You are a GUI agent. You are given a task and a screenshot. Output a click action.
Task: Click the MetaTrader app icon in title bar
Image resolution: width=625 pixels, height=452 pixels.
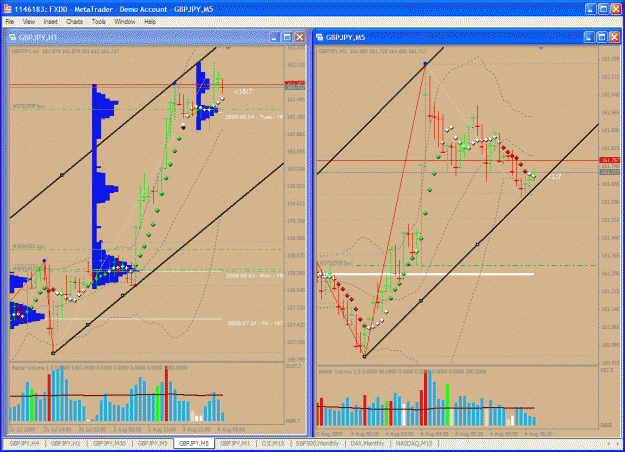(x=8, y=8)
